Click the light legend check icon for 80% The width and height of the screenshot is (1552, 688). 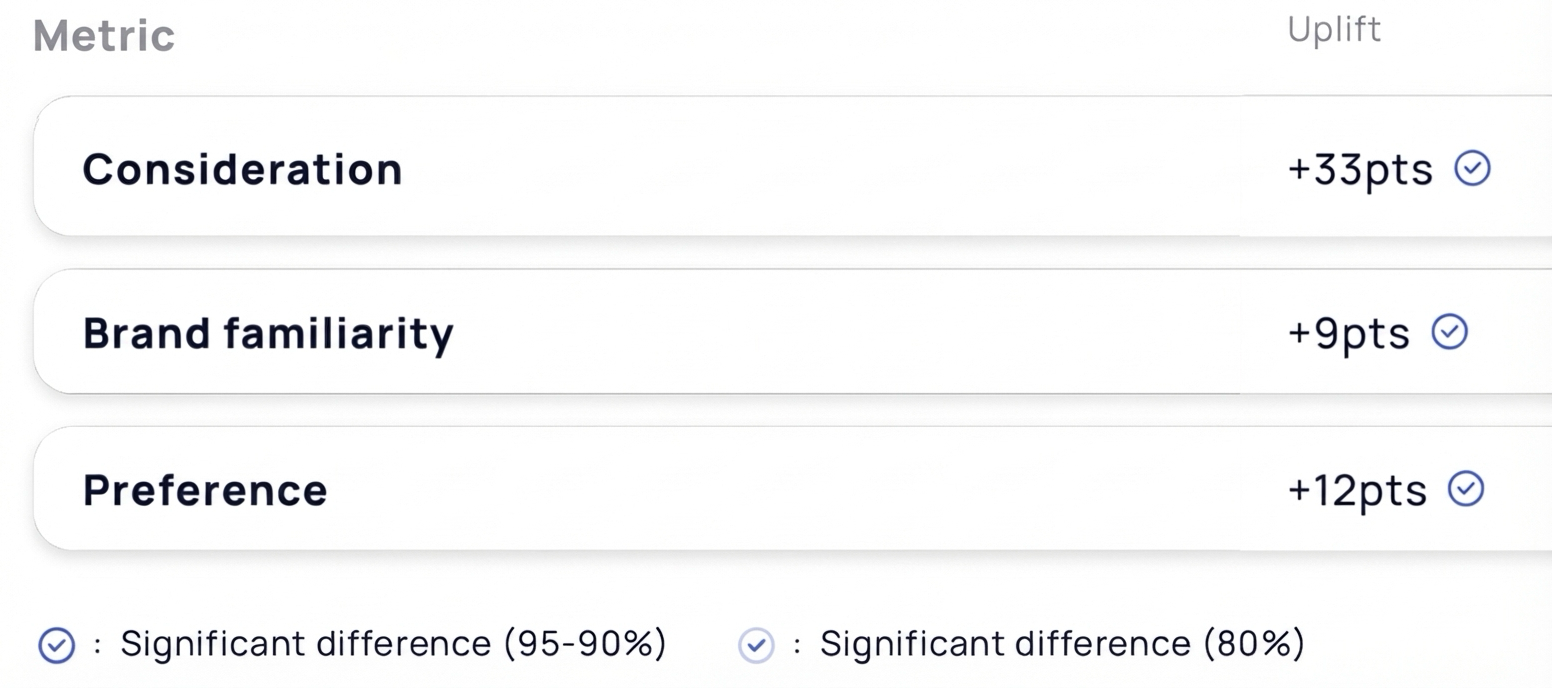(x=756, y=646)
